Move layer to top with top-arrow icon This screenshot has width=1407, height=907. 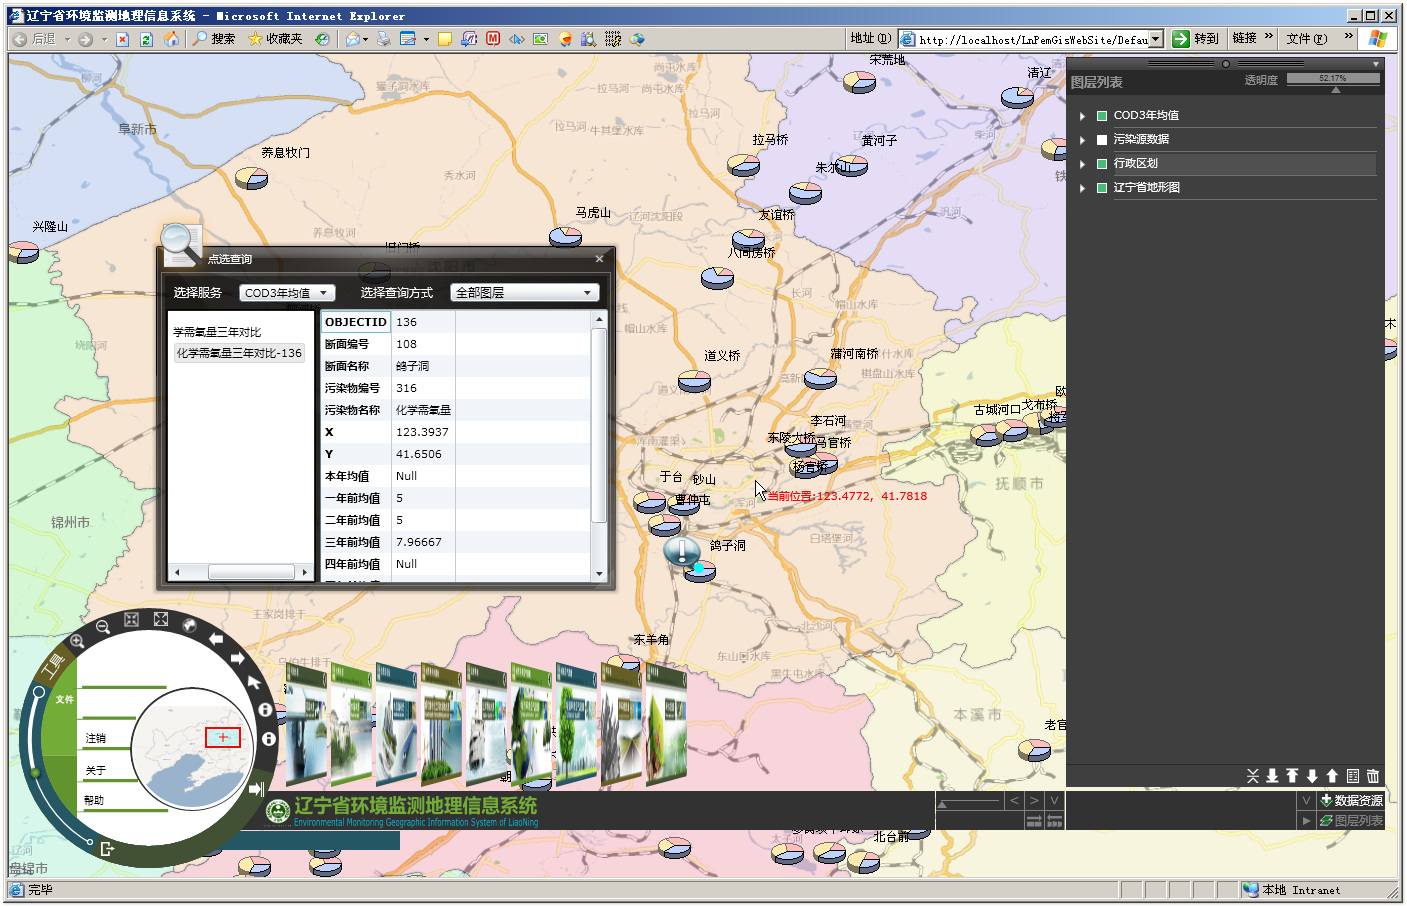click(x=1292, y=776)
